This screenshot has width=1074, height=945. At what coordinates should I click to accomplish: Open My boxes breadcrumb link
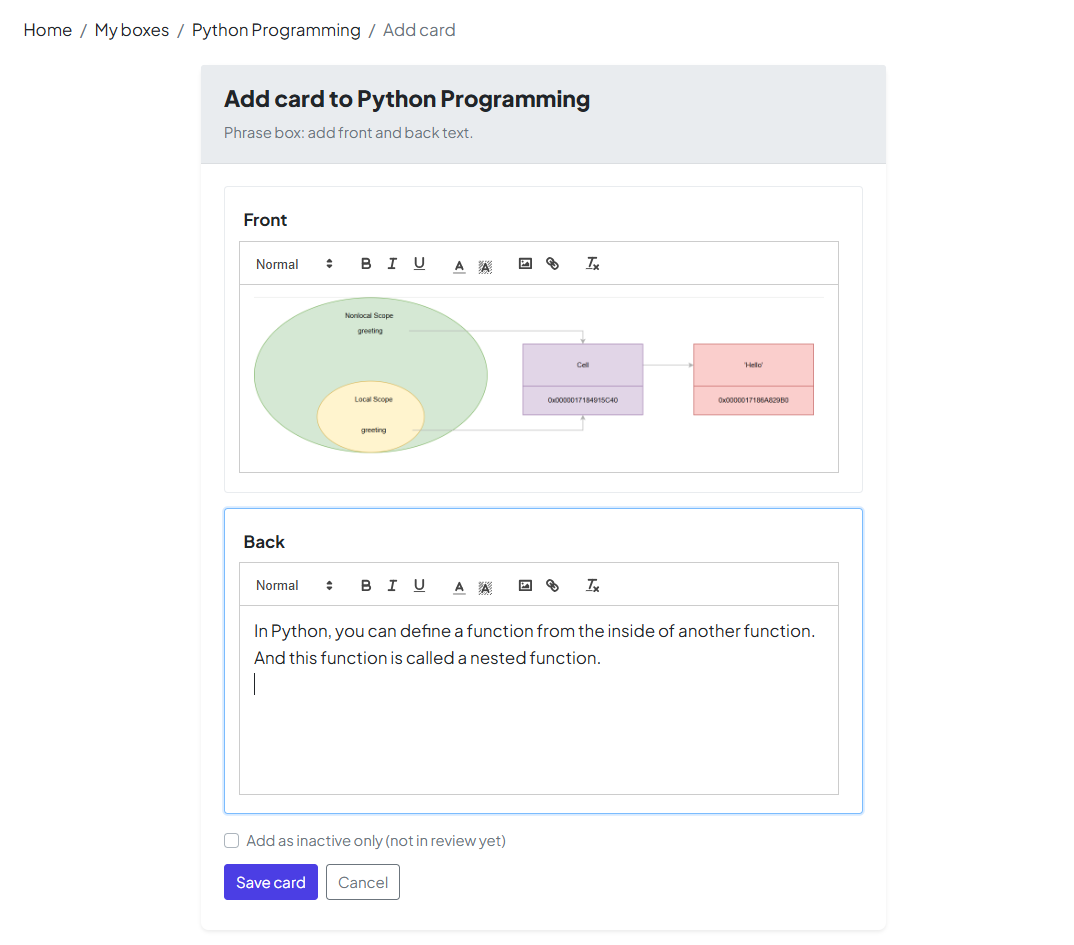coord(132,30)
